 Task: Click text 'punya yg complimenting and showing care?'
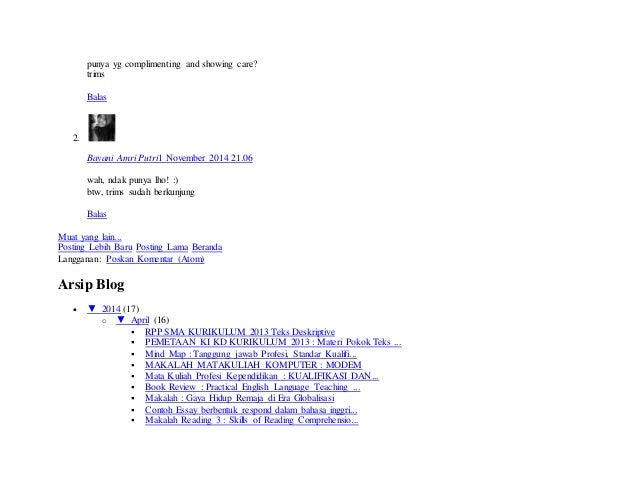point(172,64)
